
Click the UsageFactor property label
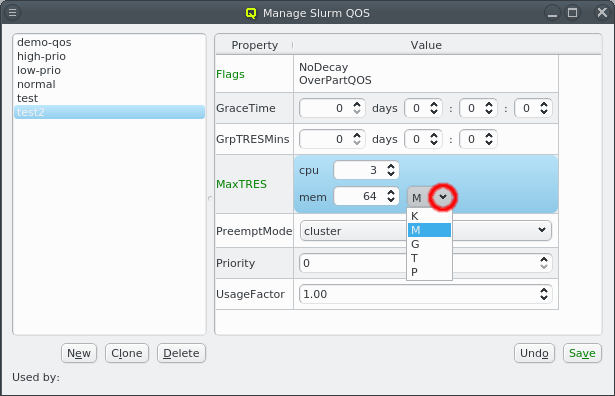click(x=250, y=294)
